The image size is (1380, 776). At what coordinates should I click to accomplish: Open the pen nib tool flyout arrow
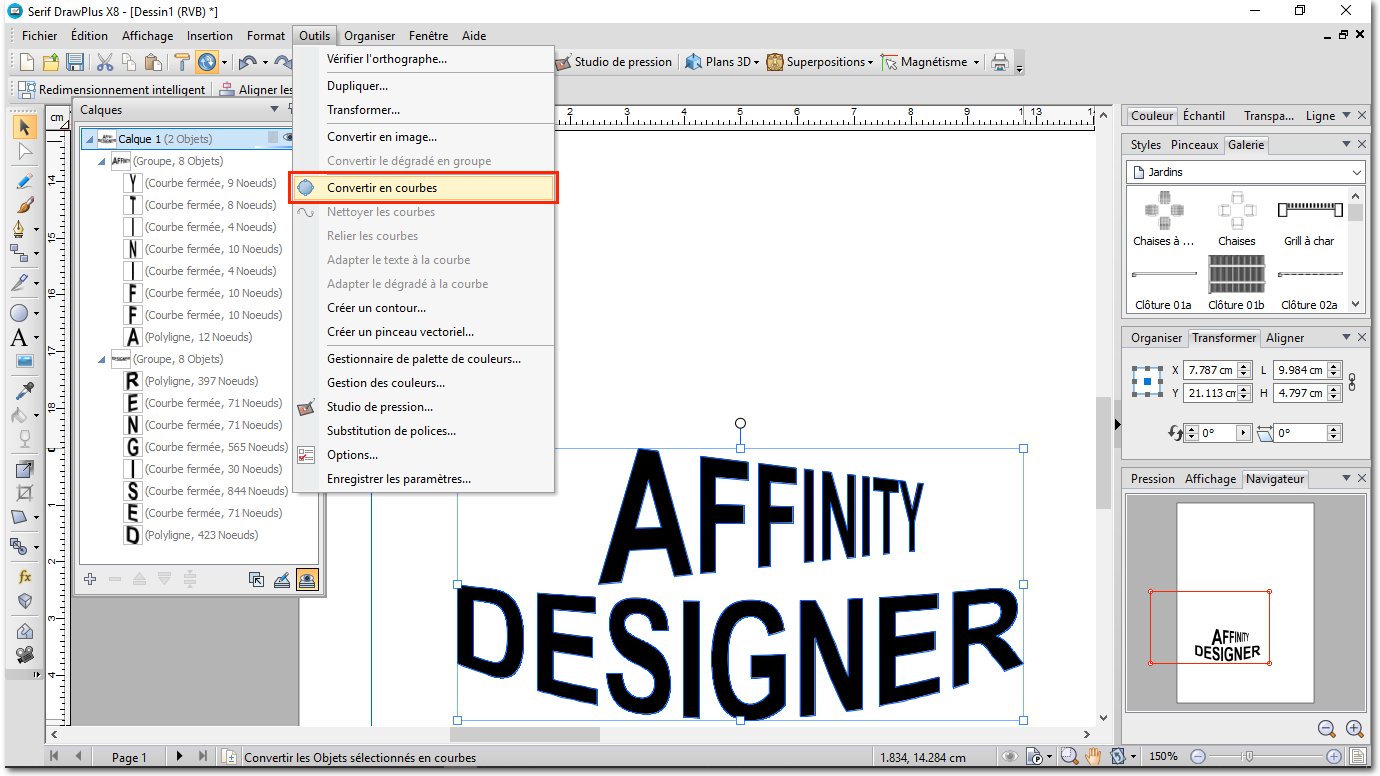coord(37,229)
